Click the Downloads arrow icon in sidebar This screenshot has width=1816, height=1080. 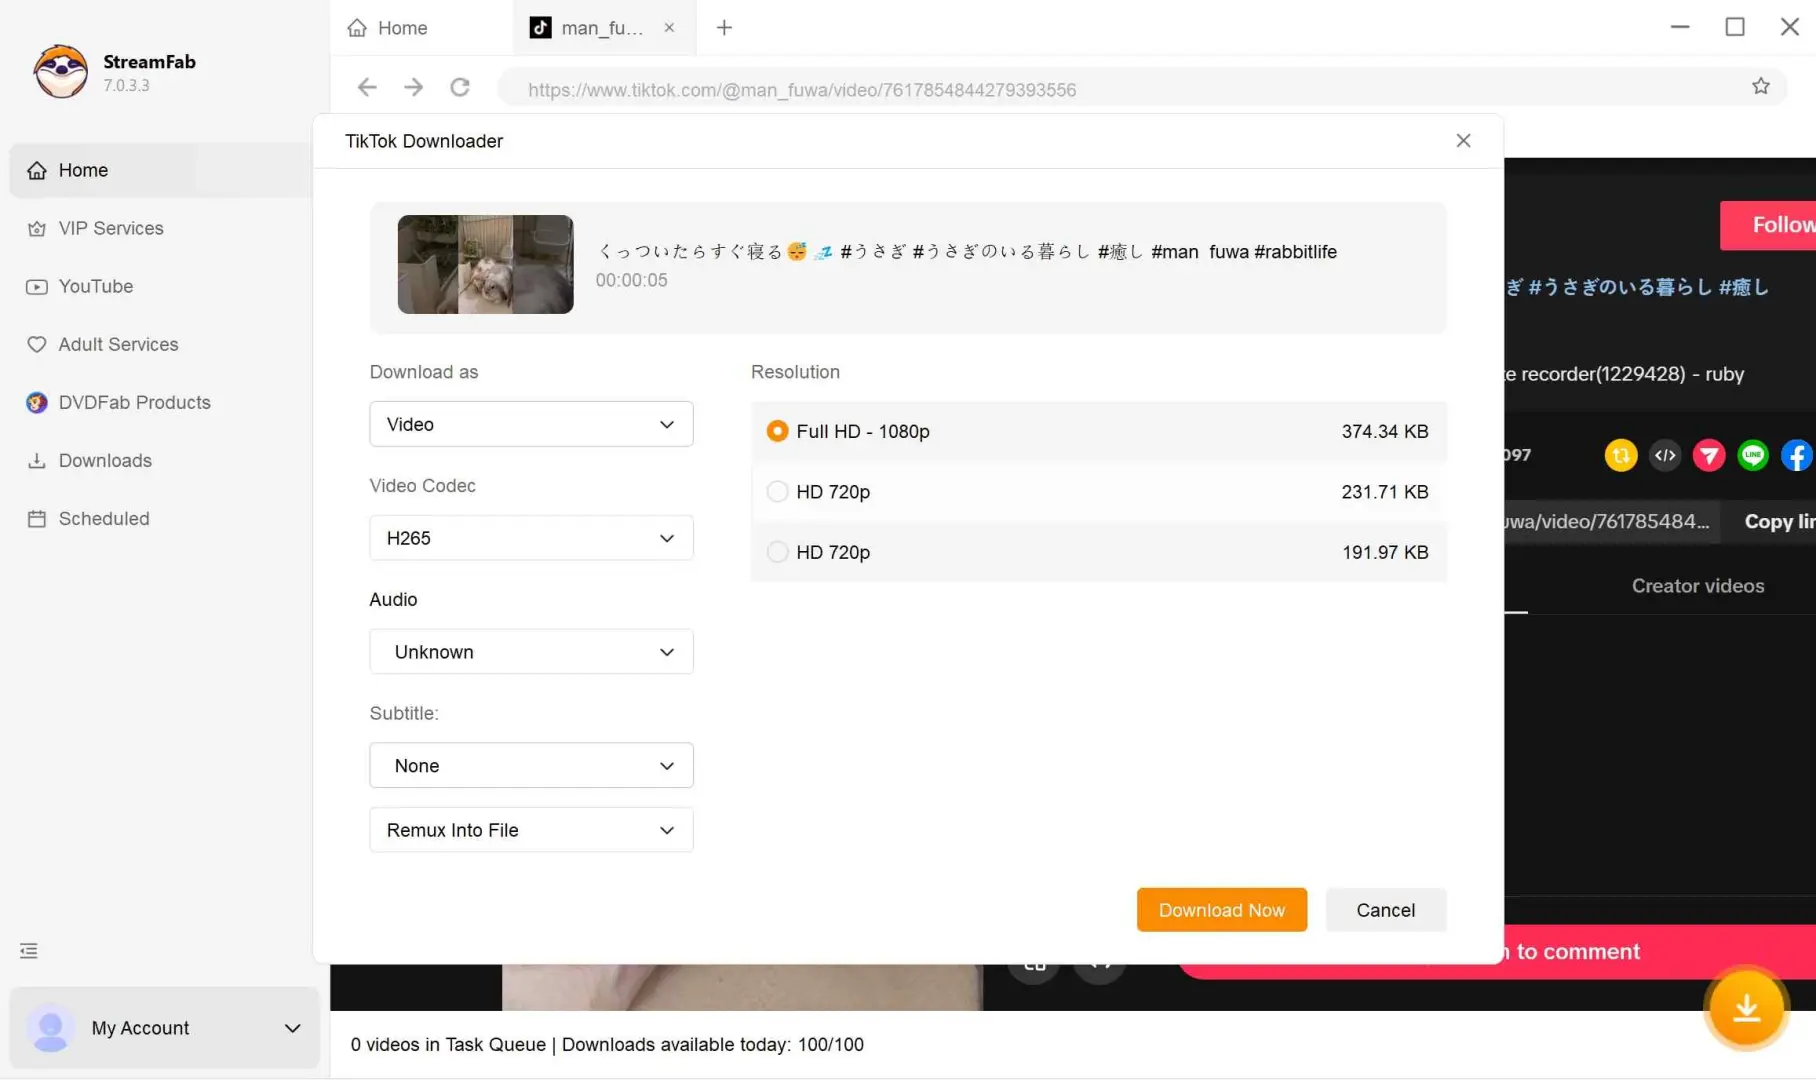coord(37,460)
